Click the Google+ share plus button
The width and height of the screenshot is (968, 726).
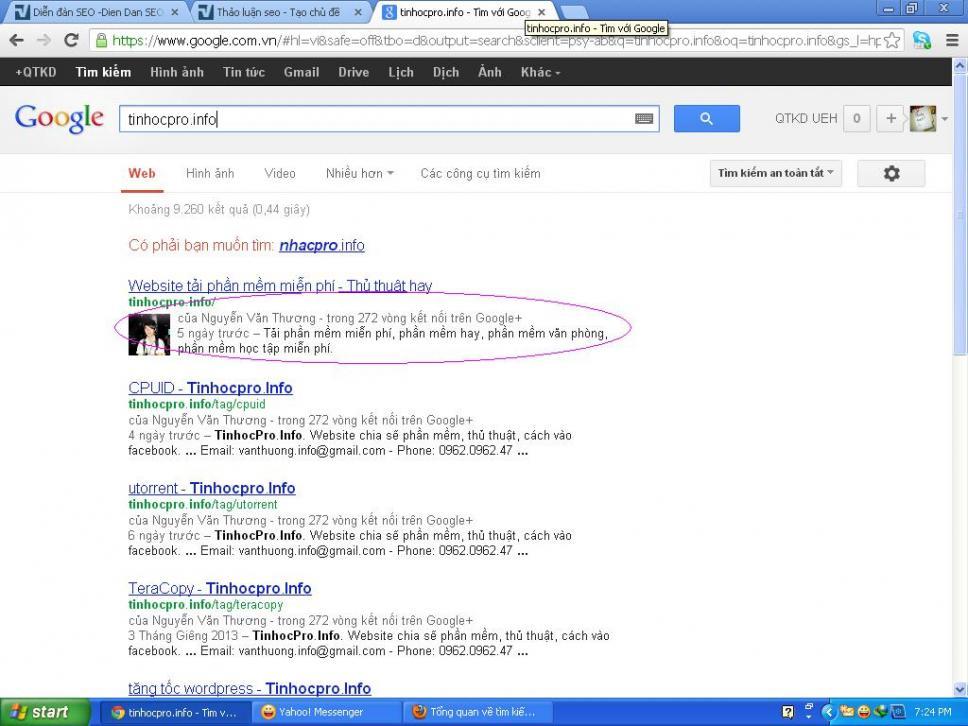point(890,119)
